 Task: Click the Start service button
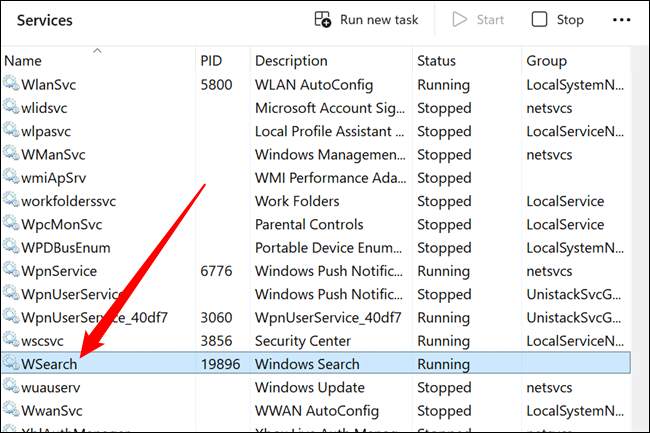pos(478,19)
